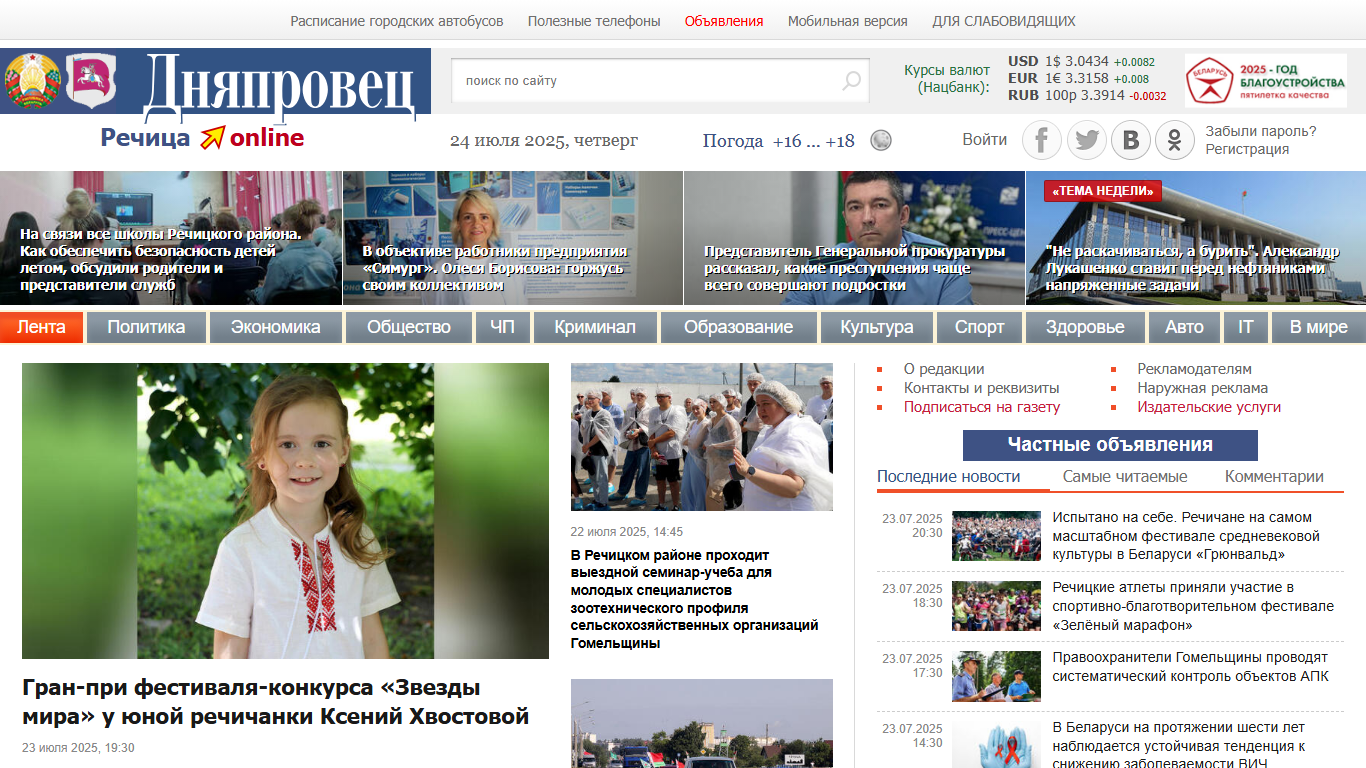Screen dimensions: 1366x768
Task: Switch to Мобильная версия
Action: pyautogui.click(x=848, y=21)
